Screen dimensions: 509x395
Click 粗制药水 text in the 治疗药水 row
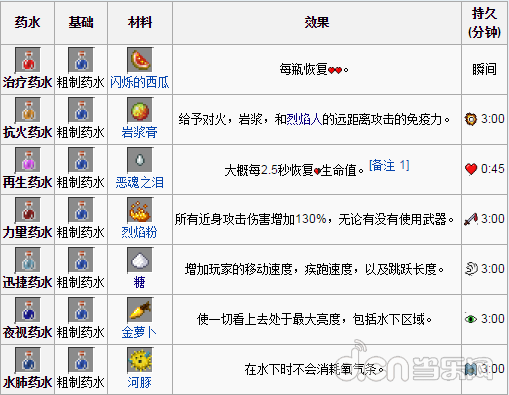click(81, 82)
